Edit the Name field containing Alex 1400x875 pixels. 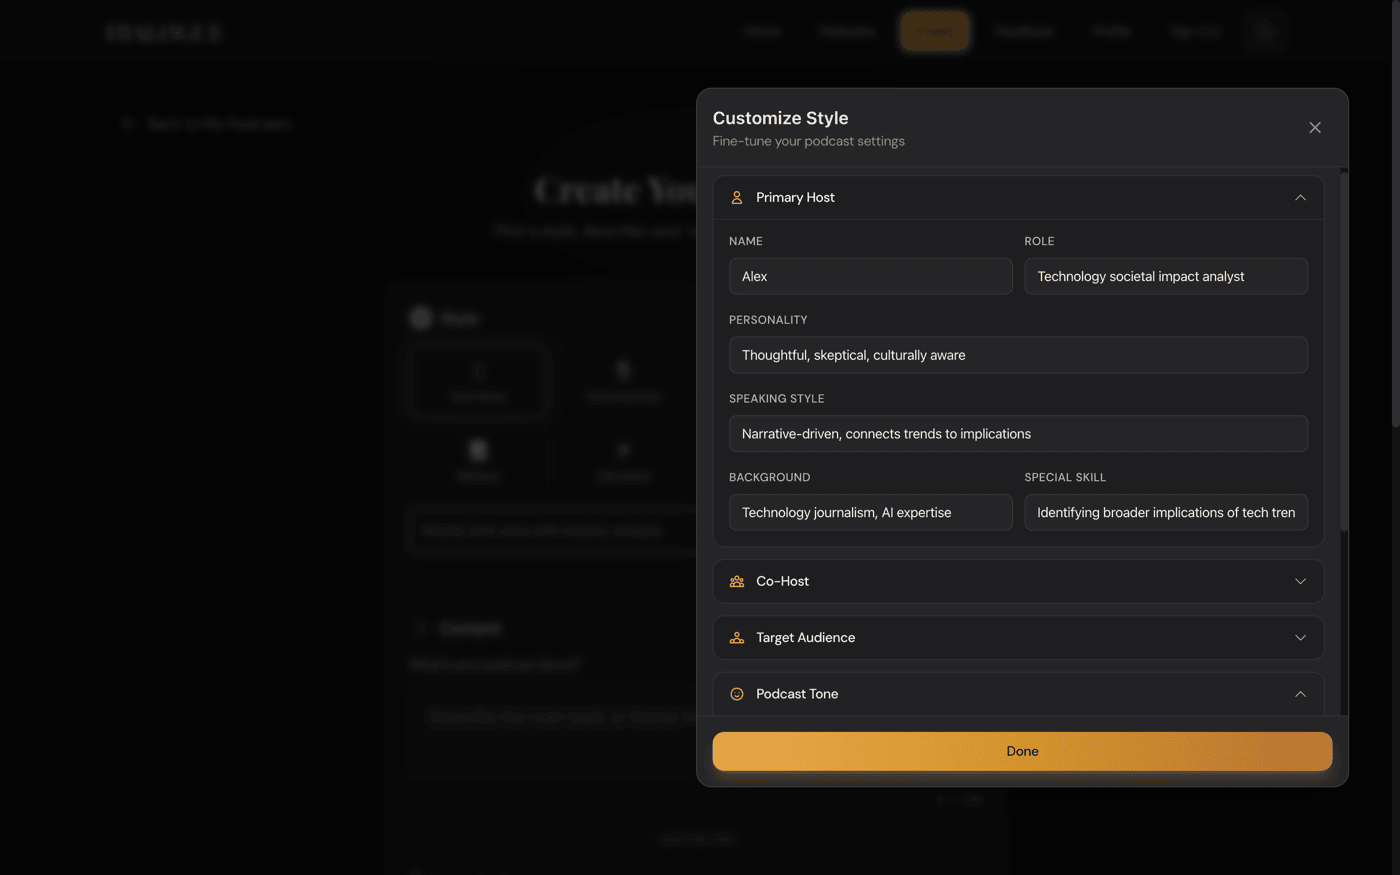(870, 277)
